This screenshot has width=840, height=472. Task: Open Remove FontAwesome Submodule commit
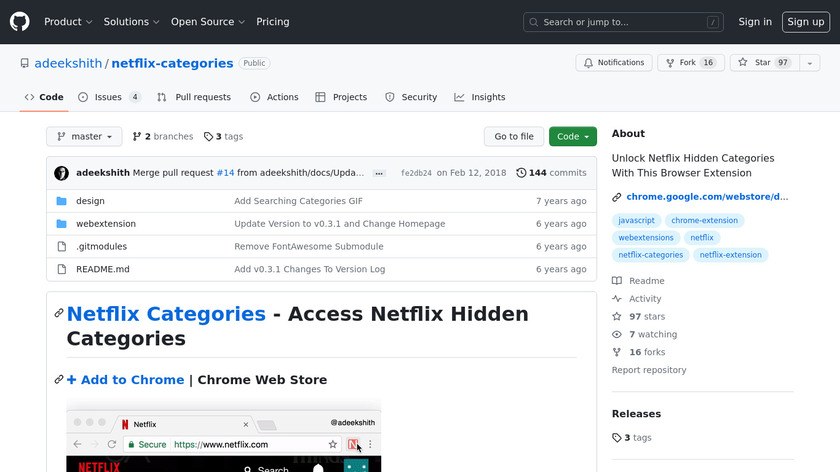(x=309, y=246)
